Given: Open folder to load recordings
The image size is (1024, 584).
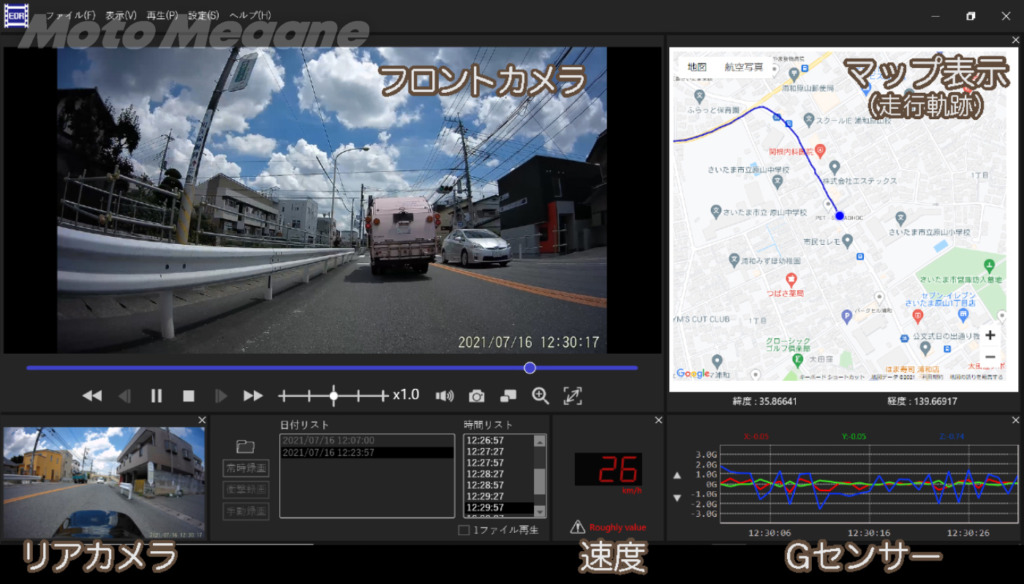Looking at the screenshot, I should 245,446.
